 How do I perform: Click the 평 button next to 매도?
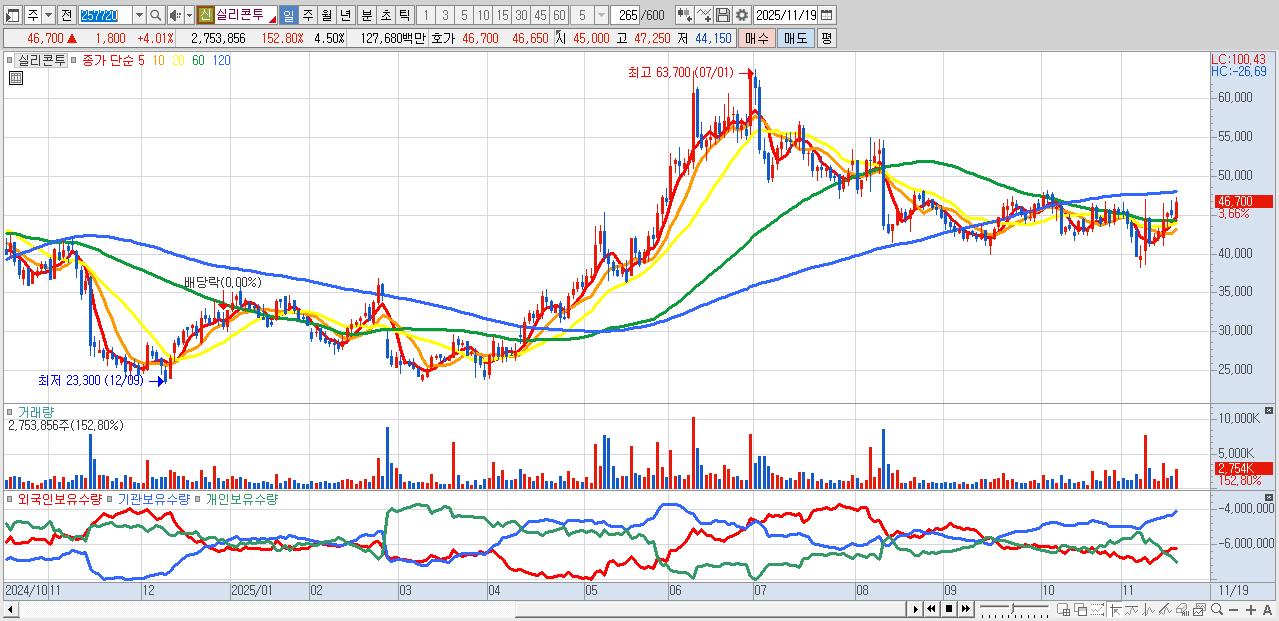click(826, 38)
